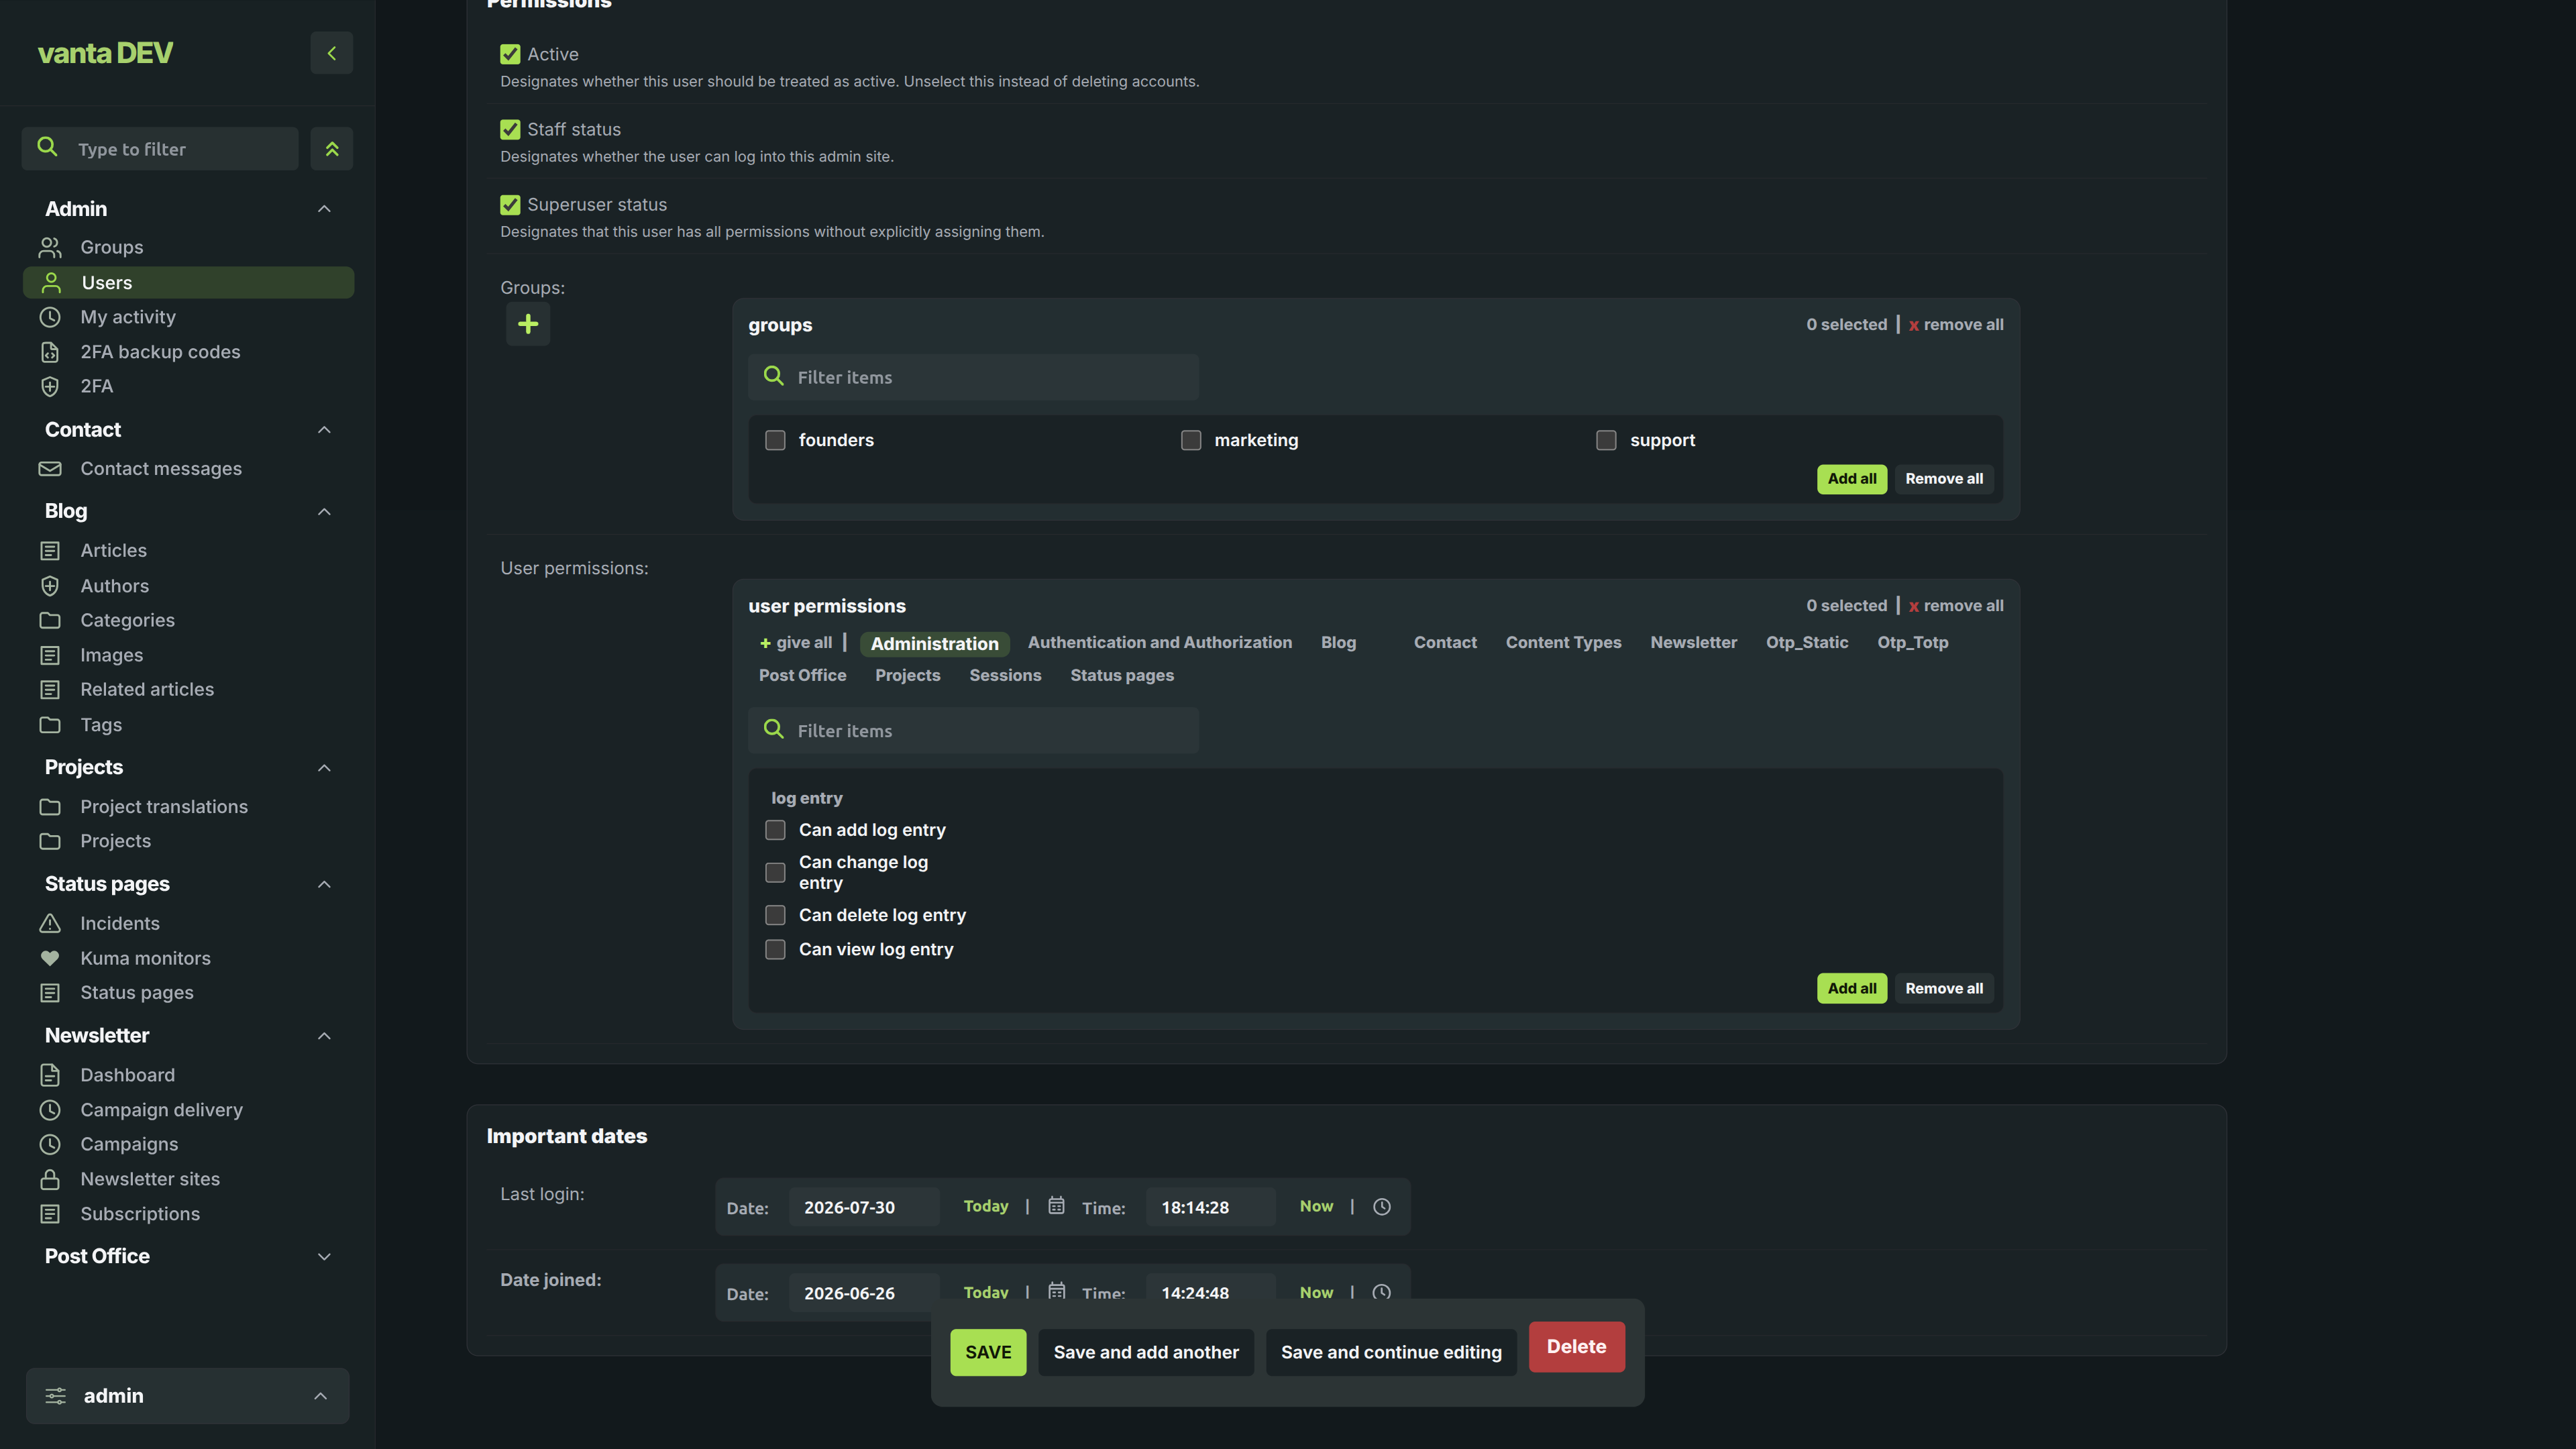Collapse the Blog sidebar section

pyautogui.click(x=324, y=512)
